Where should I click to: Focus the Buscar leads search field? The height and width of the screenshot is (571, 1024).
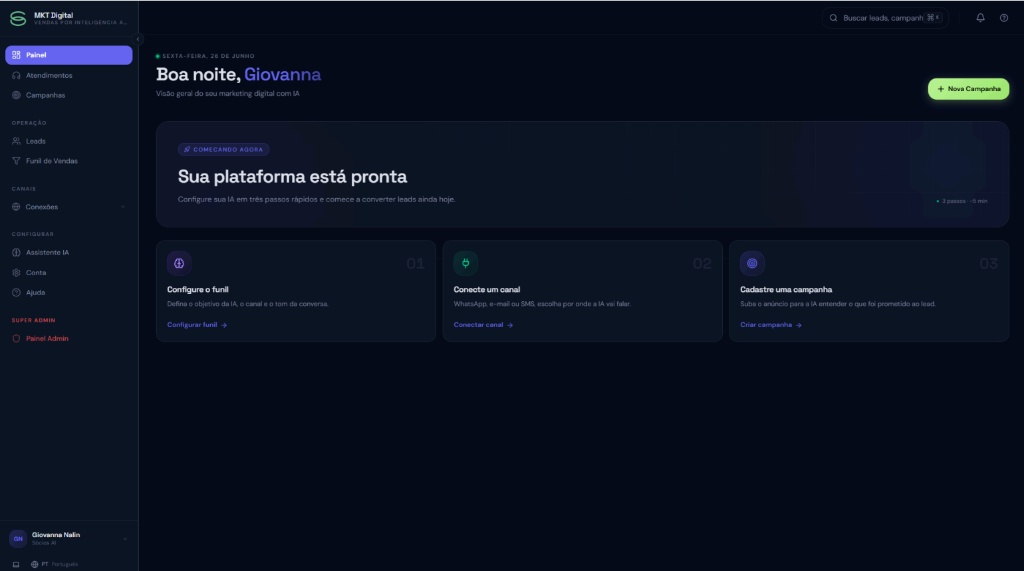pos(885,18)
